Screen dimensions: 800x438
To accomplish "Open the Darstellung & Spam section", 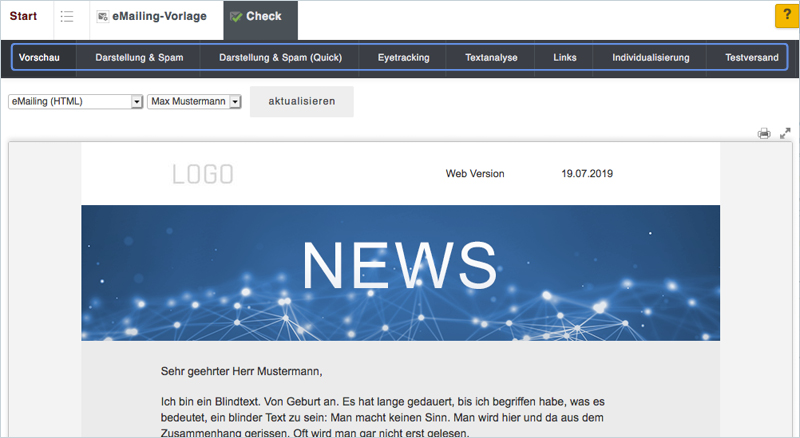I will (x=139, y=58).
